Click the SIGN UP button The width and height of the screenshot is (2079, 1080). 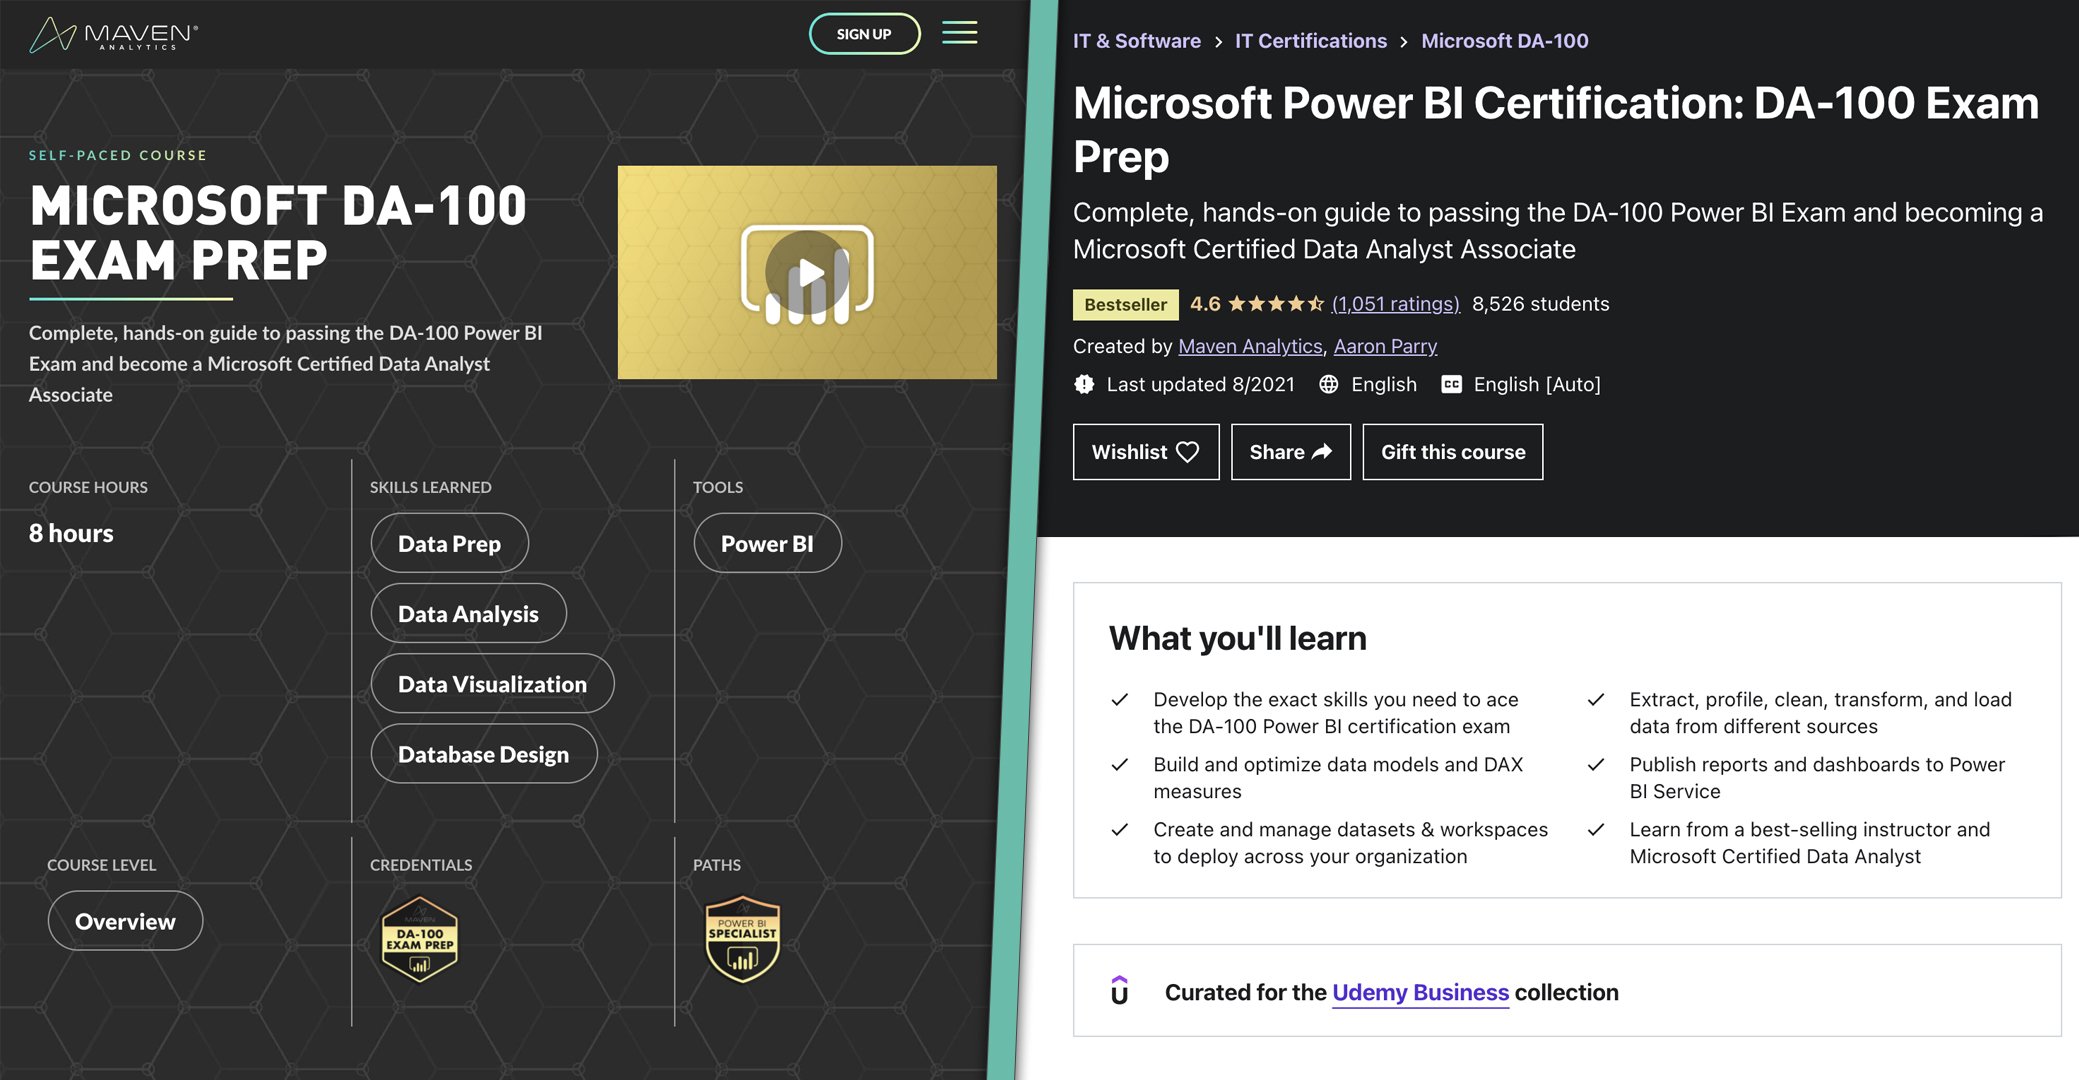(863, 33)
